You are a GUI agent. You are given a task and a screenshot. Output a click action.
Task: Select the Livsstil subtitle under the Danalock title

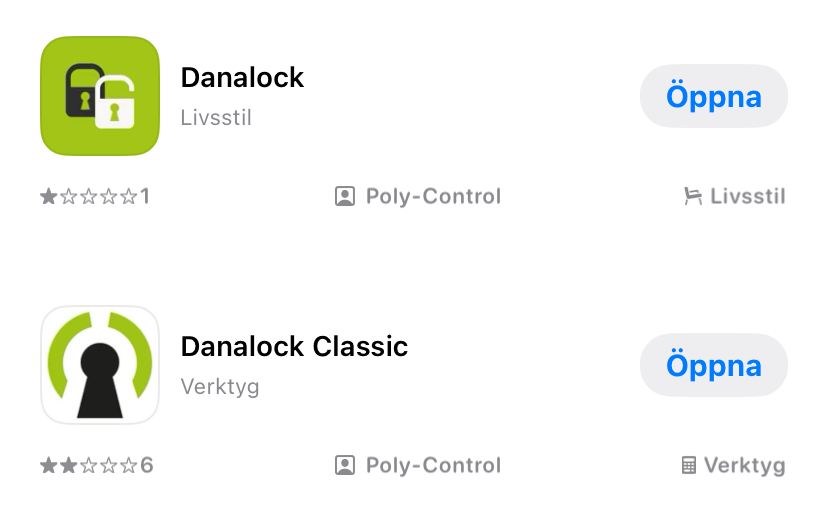coord(216,118)
